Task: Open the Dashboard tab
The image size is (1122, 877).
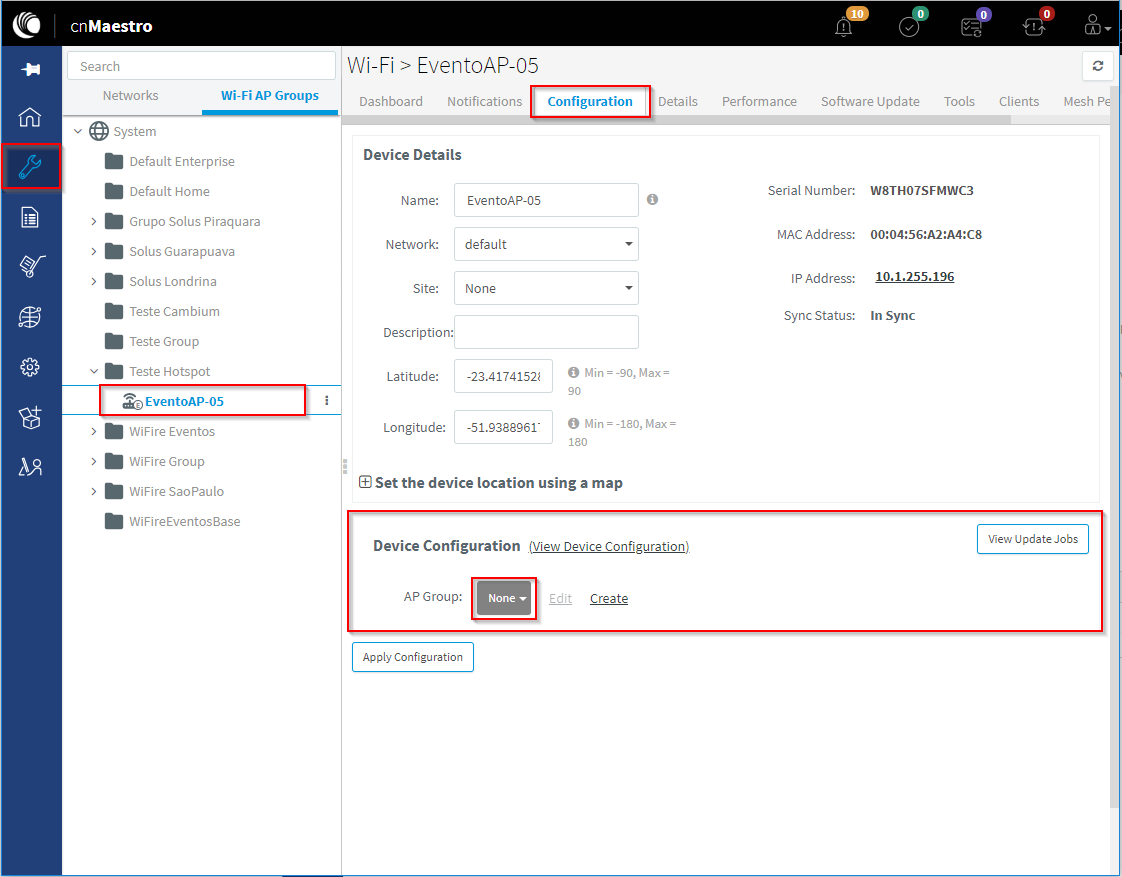Action: coord(391,102)
